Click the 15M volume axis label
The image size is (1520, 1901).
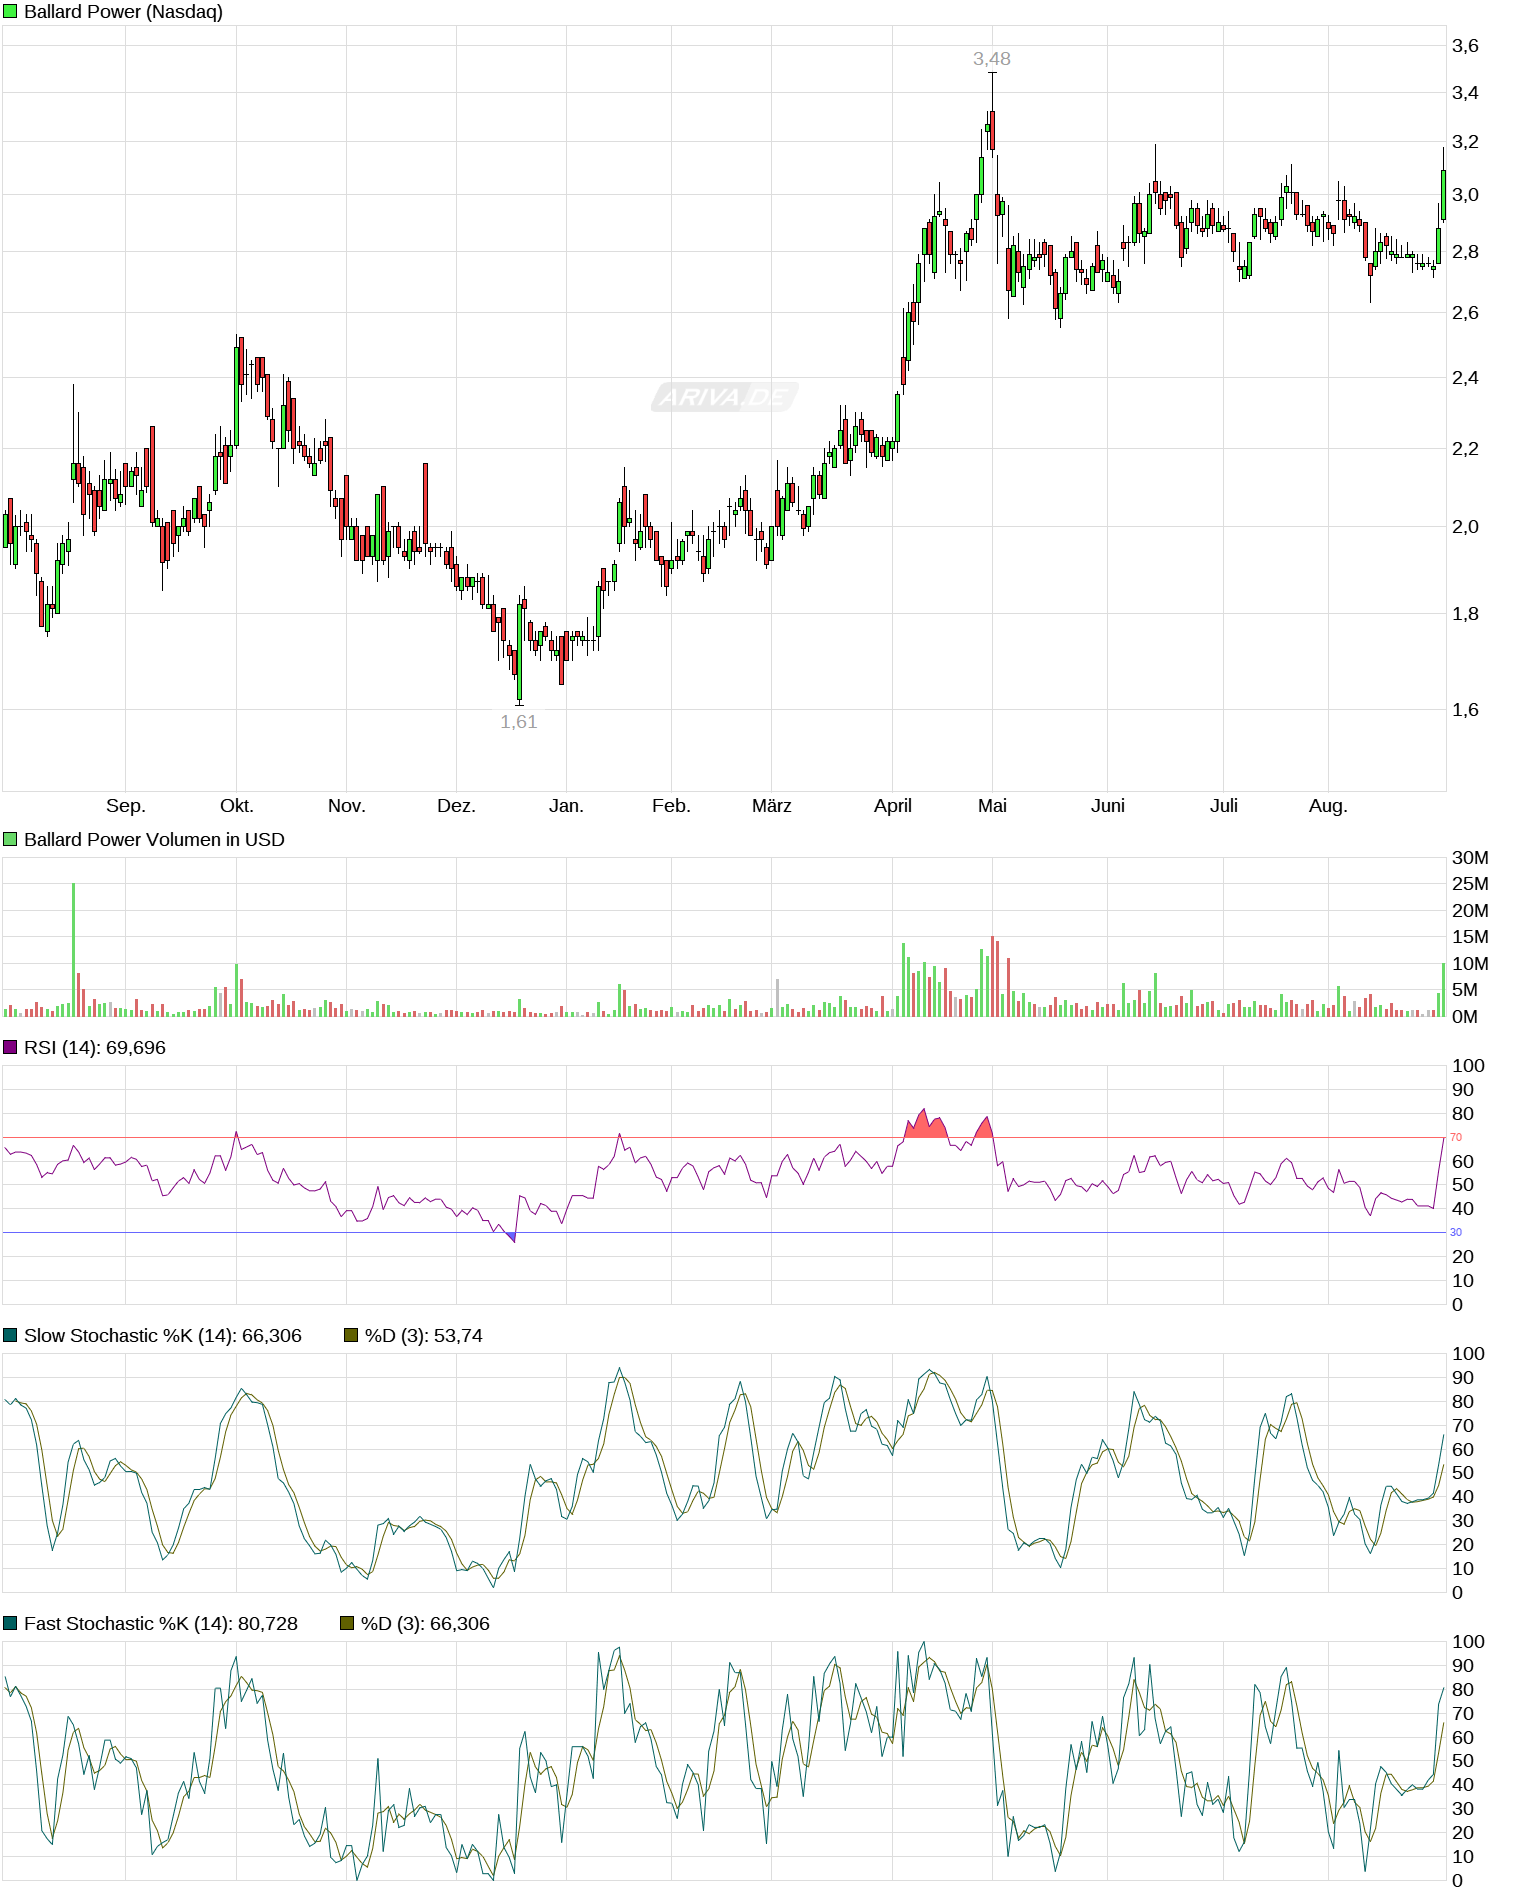click(x=1470, y=937)
